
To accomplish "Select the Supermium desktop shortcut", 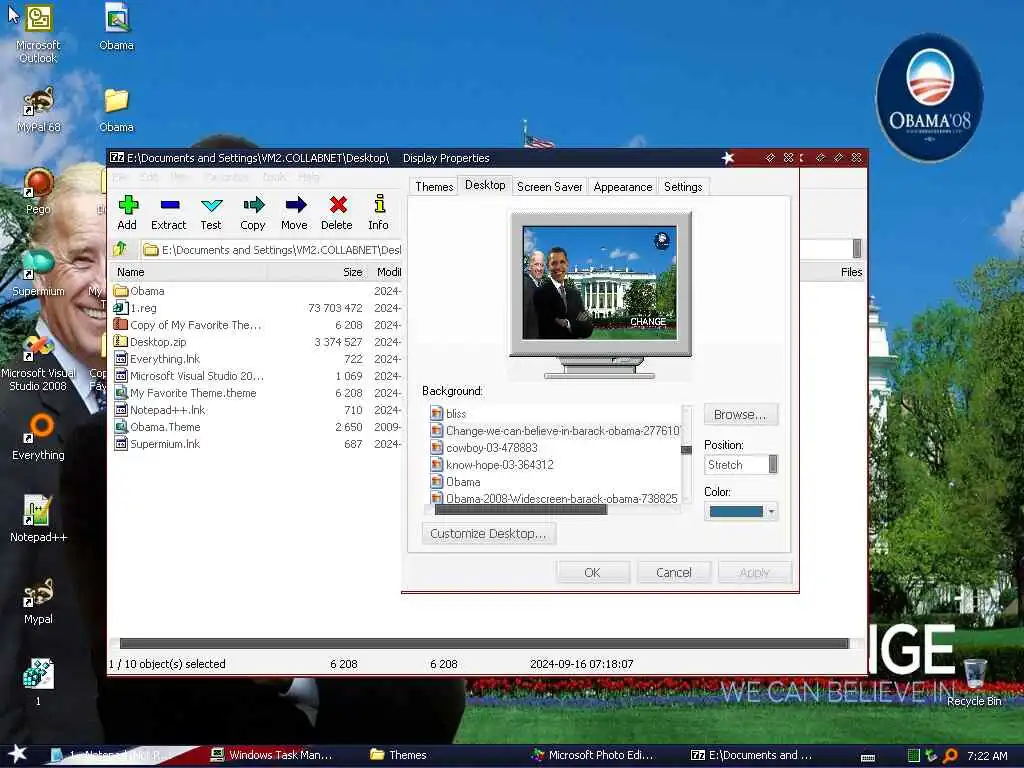I will coord(38,274).
